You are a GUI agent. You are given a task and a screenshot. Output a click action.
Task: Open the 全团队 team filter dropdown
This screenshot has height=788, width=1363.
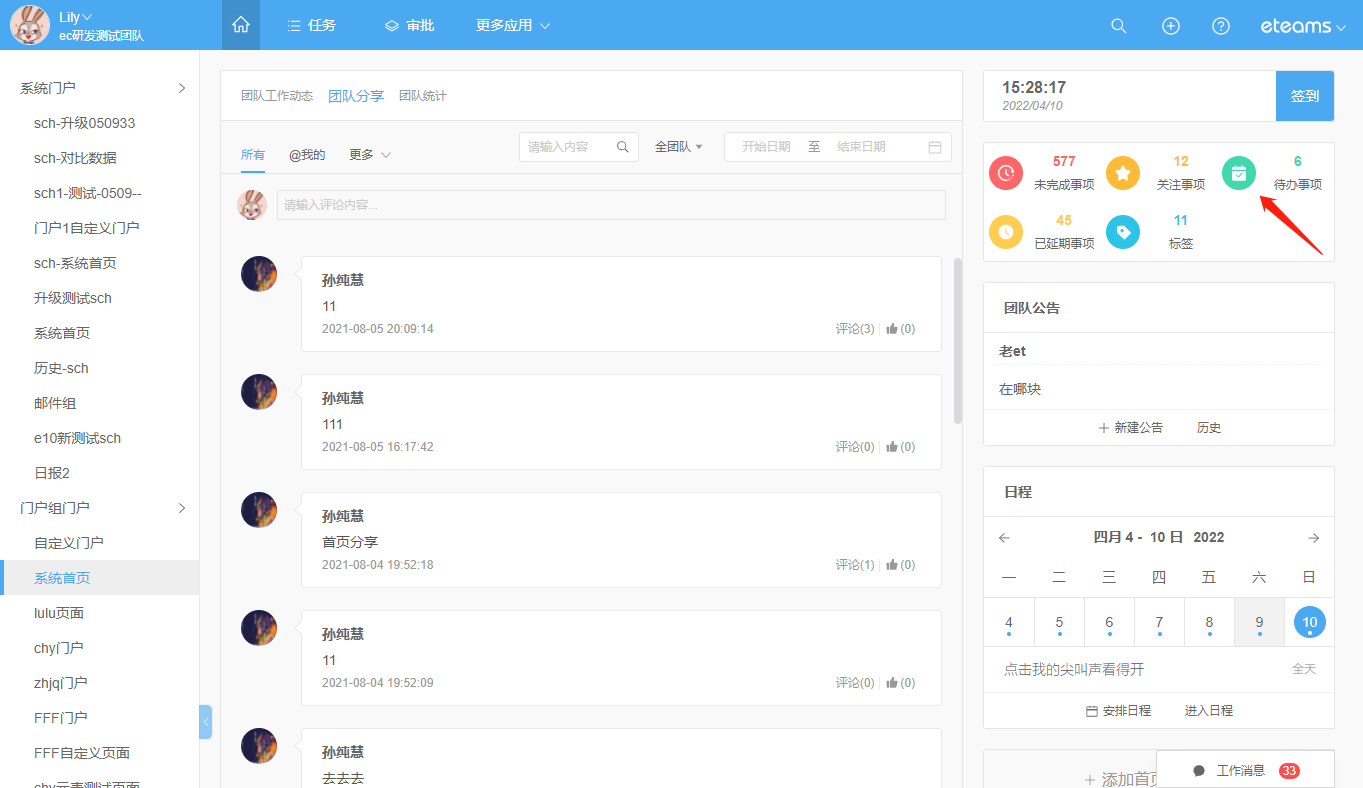(x=679, y=147)
